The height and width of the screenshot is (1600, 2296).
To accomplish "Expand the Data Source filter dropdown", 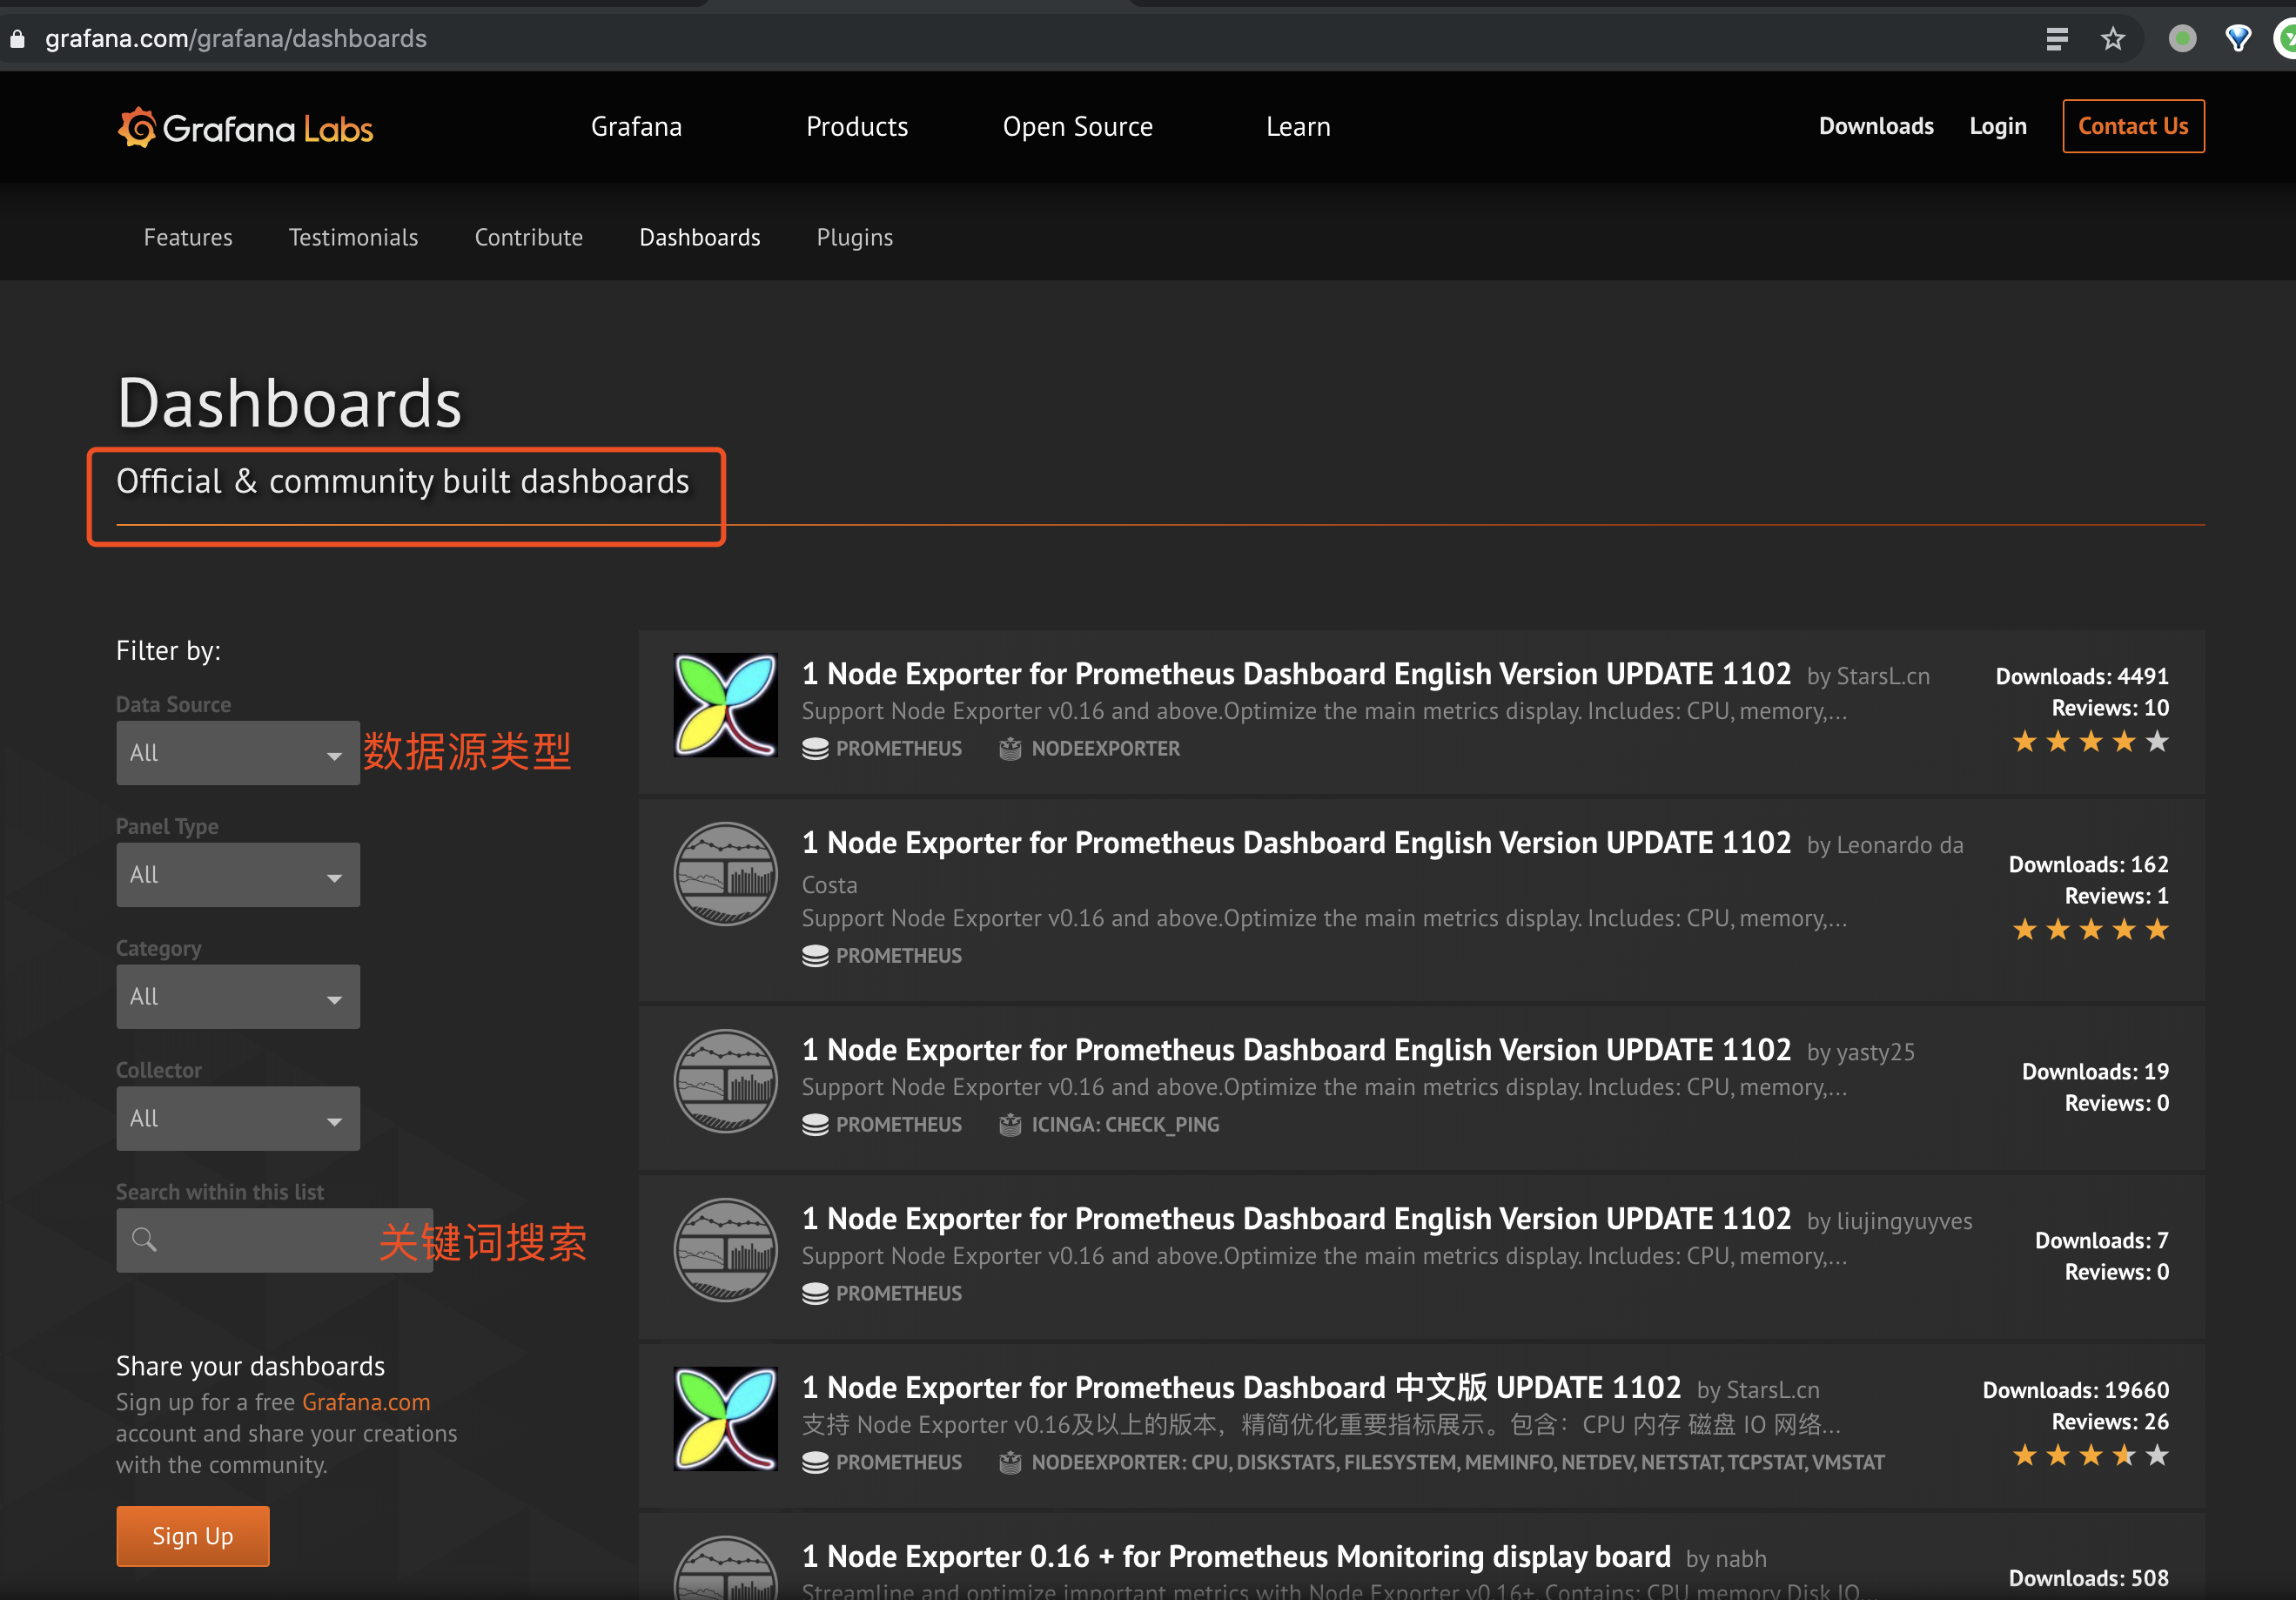I will [x=236, y=754].
